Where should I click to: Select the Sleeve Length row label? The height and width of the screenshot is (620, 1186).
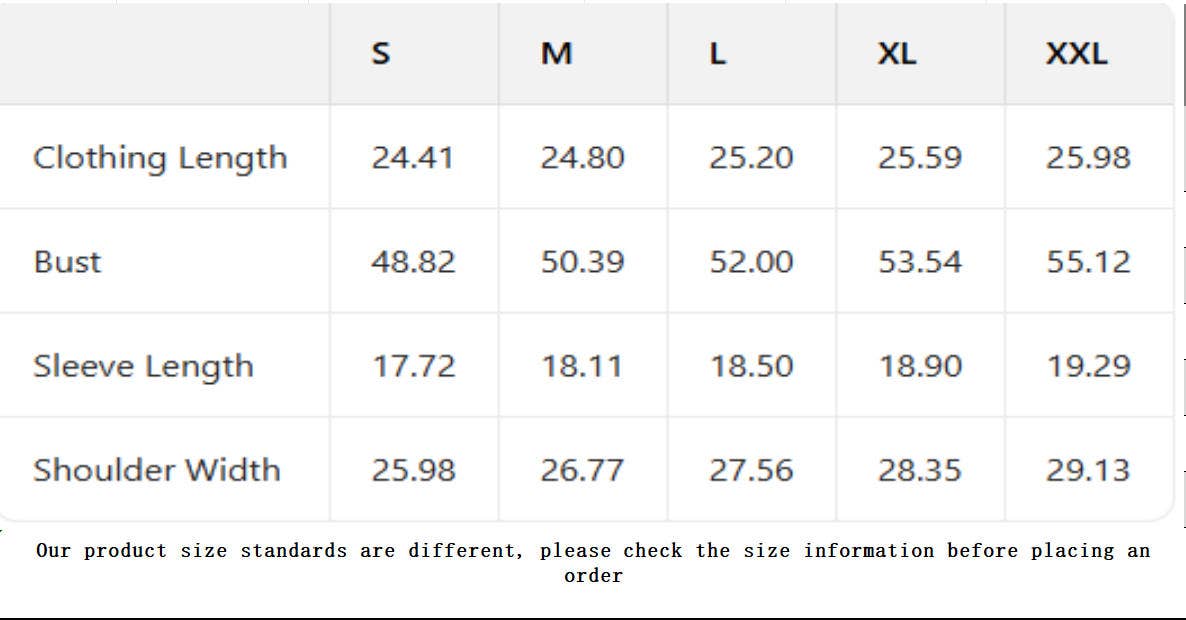(143, 366)
